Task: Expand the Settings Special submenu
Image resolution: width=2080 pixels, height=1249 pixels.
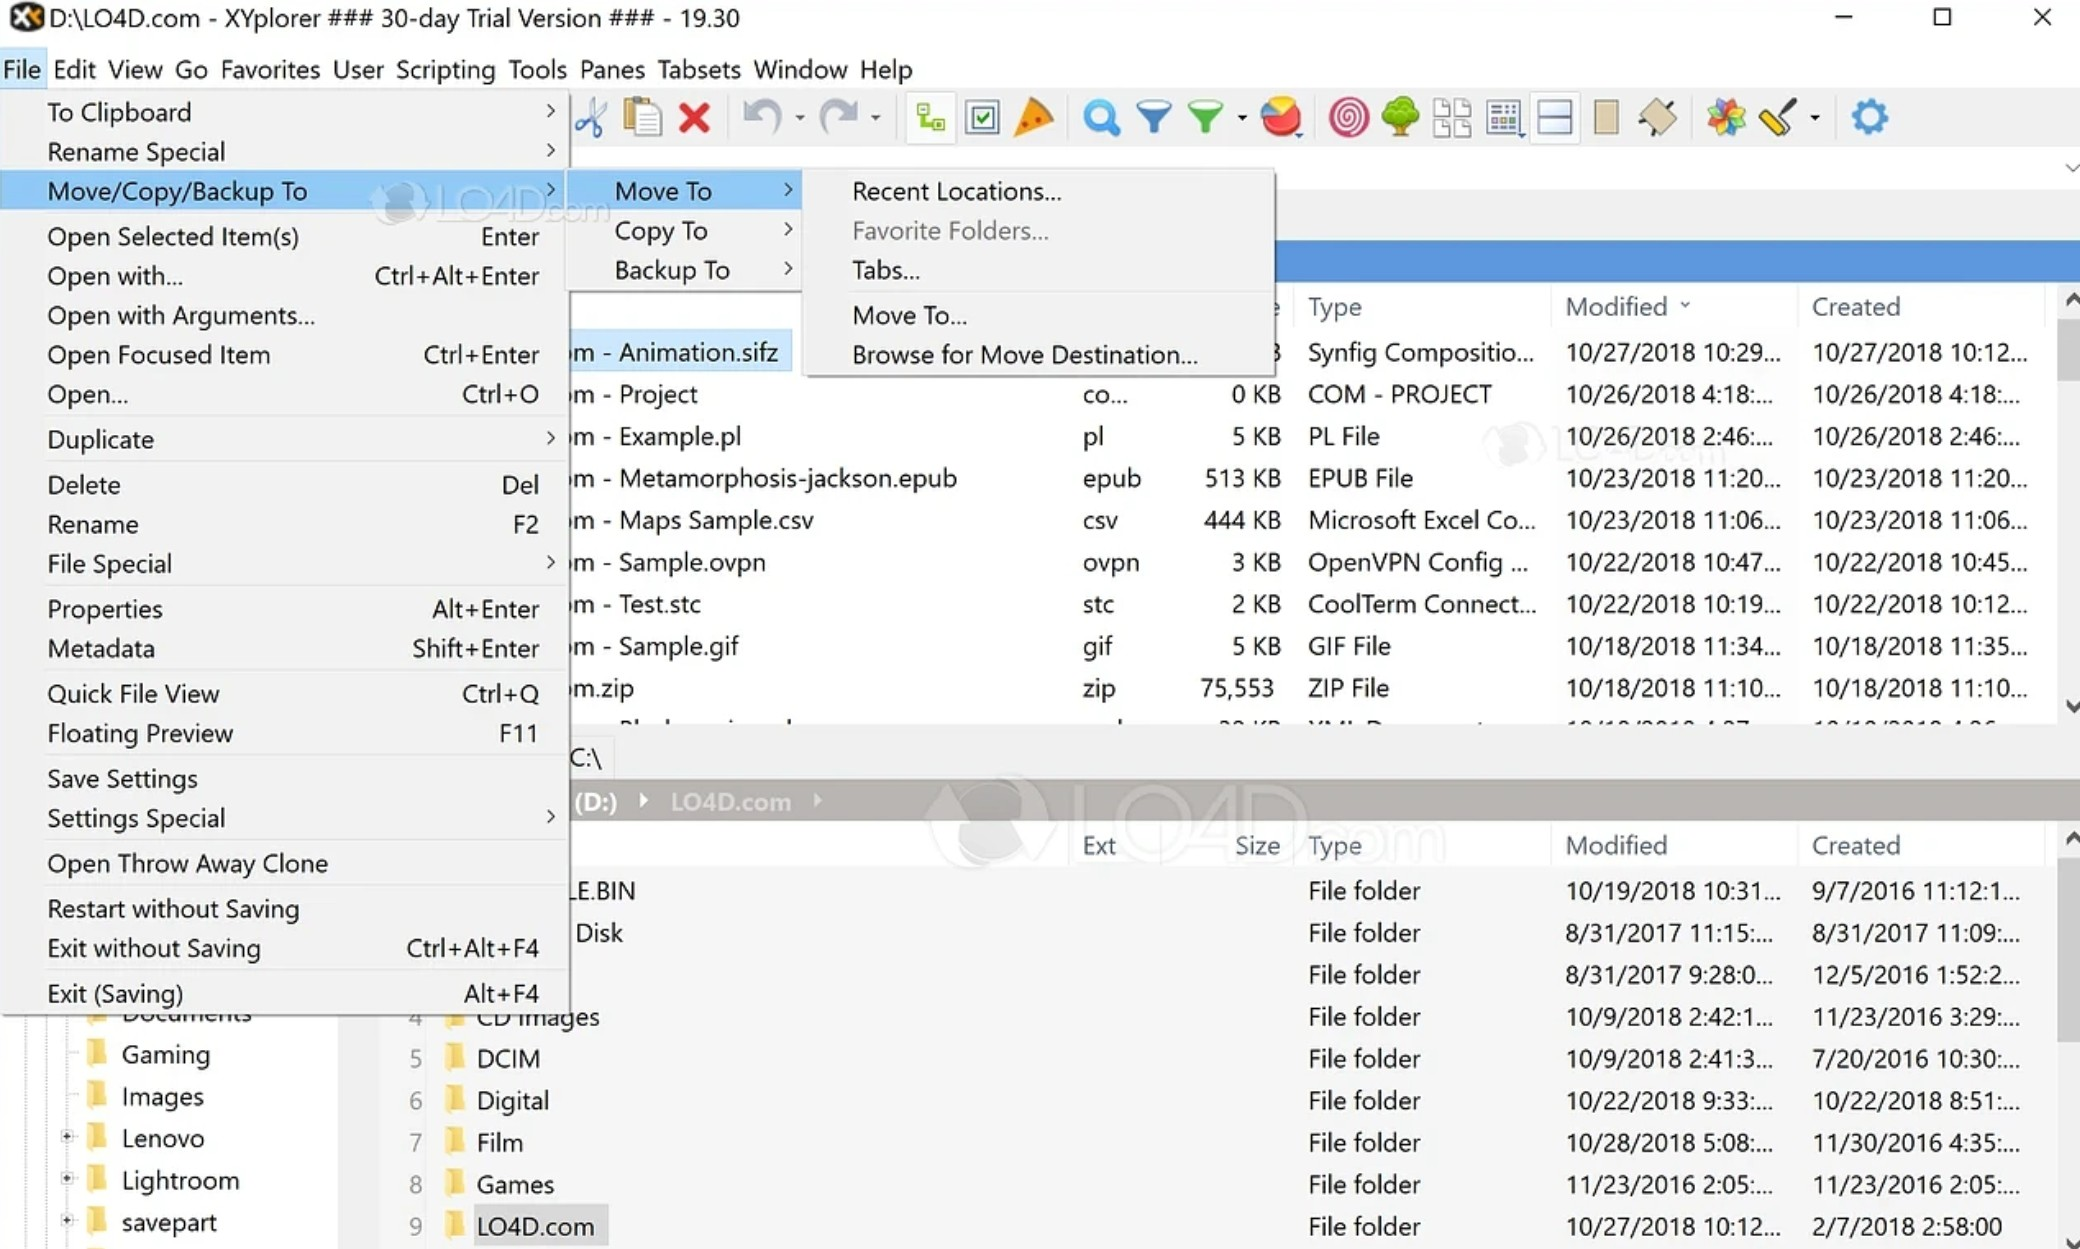Action: click(x=285, y=818)
